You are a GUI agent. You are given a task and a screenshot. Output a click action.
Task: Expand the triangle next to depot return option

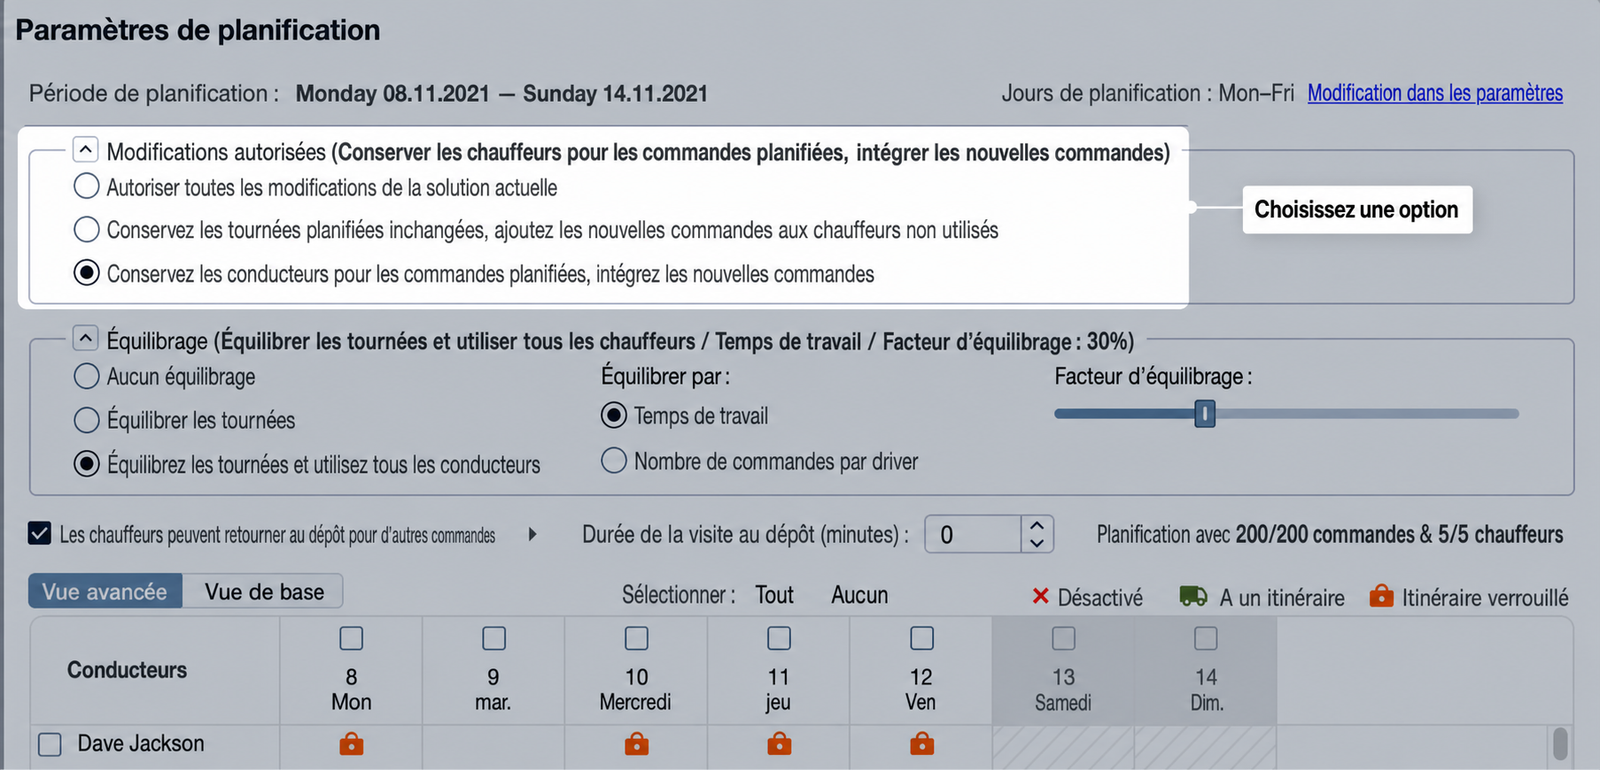(532, 535)
